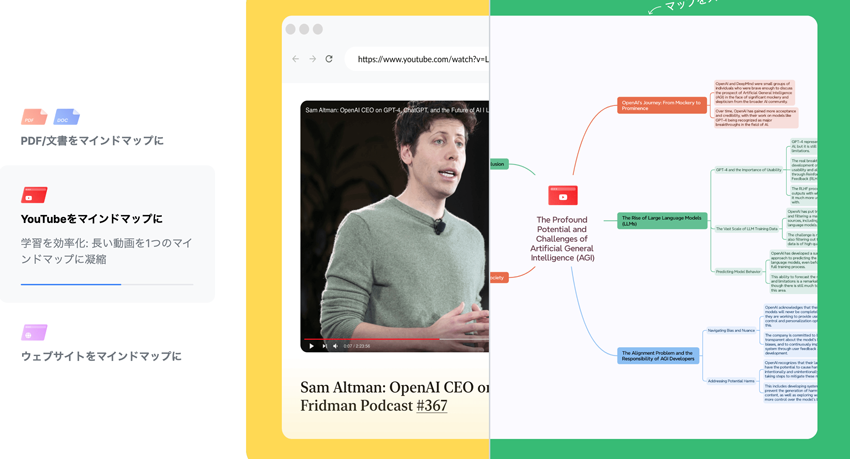Mute the video with the volume icon
Screen dimensions: 850x459
tap(335, 346)
